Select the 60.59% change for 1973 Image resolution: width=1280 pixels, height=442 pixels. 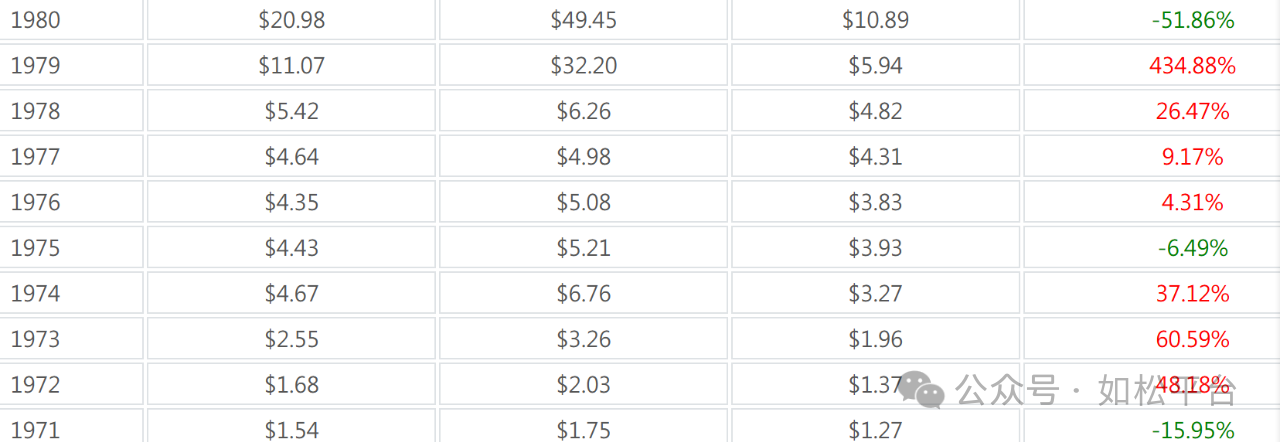[1192, 340]
